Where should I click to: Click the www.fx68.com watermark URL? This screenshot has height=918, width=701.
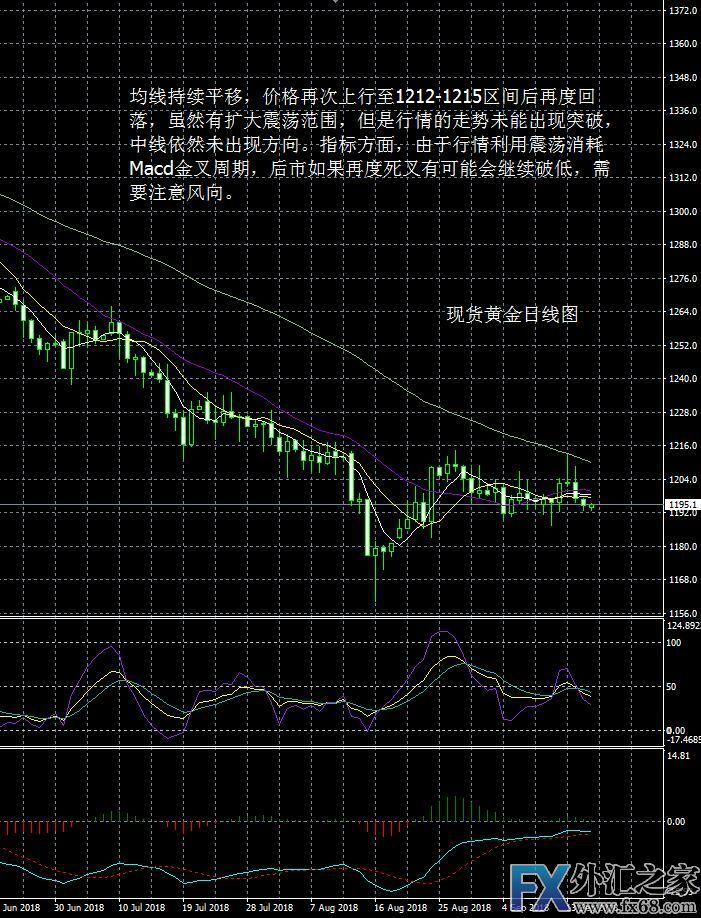coord(652,908)
